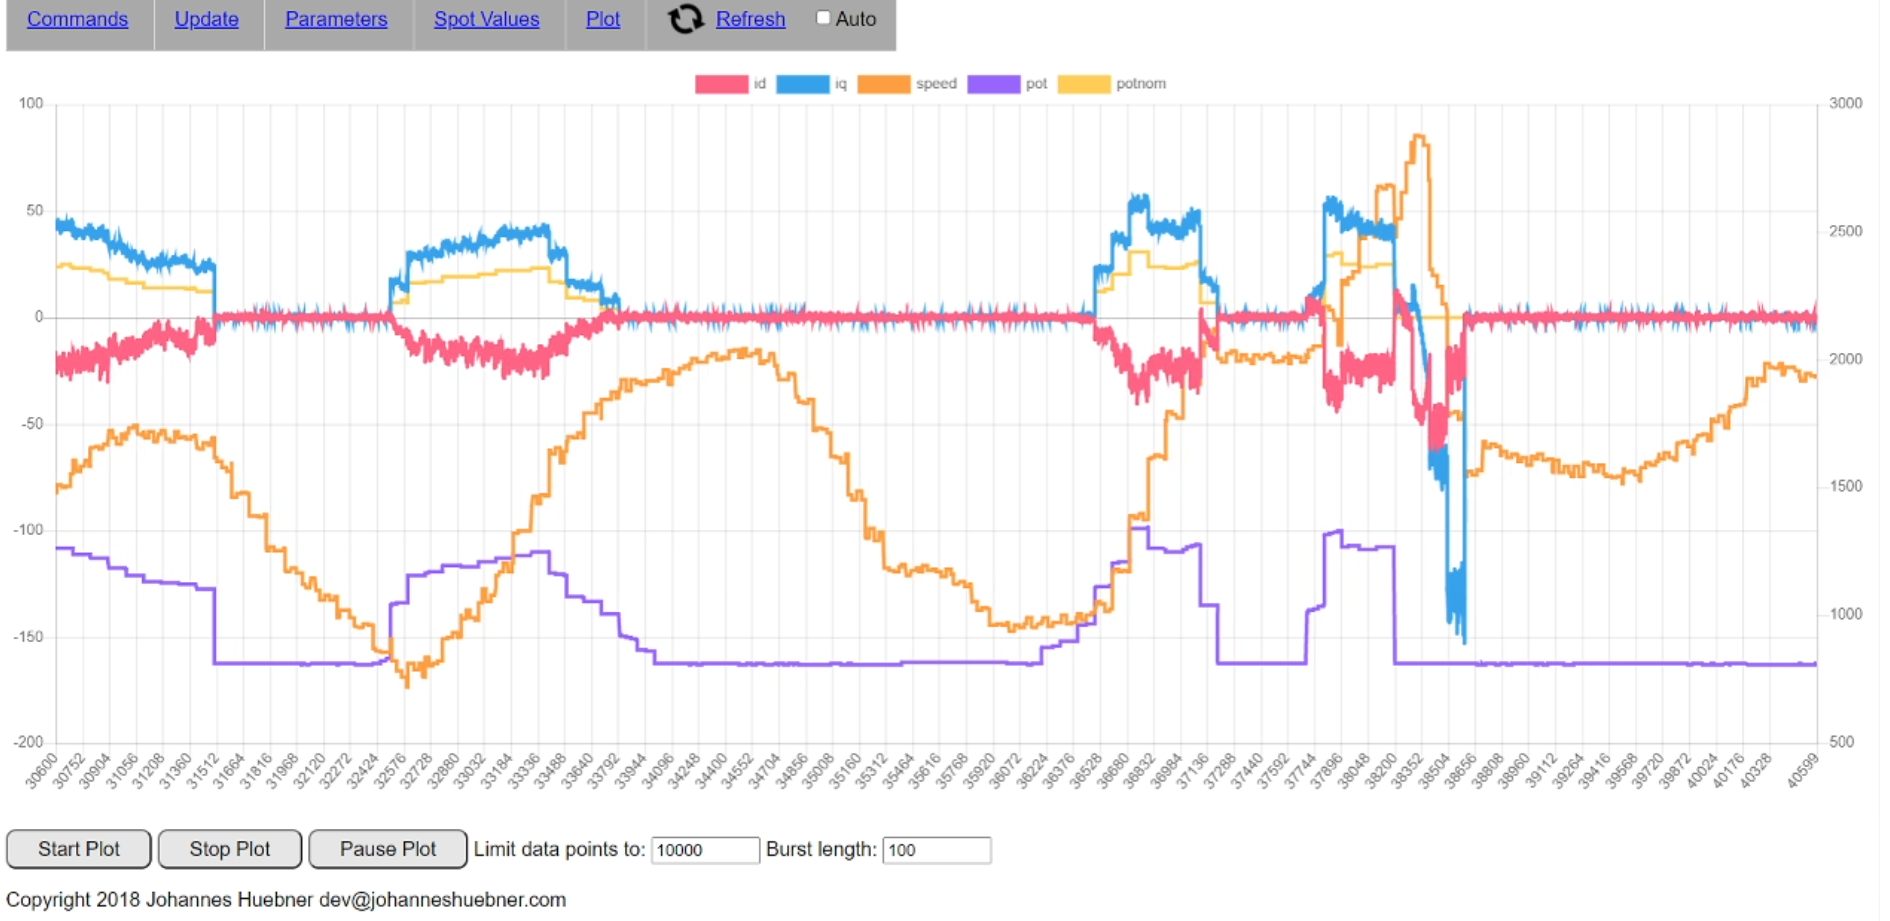This screenshot has width=1890, height=921.
Task: Select the Plot tab
Action: pos(603,19)
